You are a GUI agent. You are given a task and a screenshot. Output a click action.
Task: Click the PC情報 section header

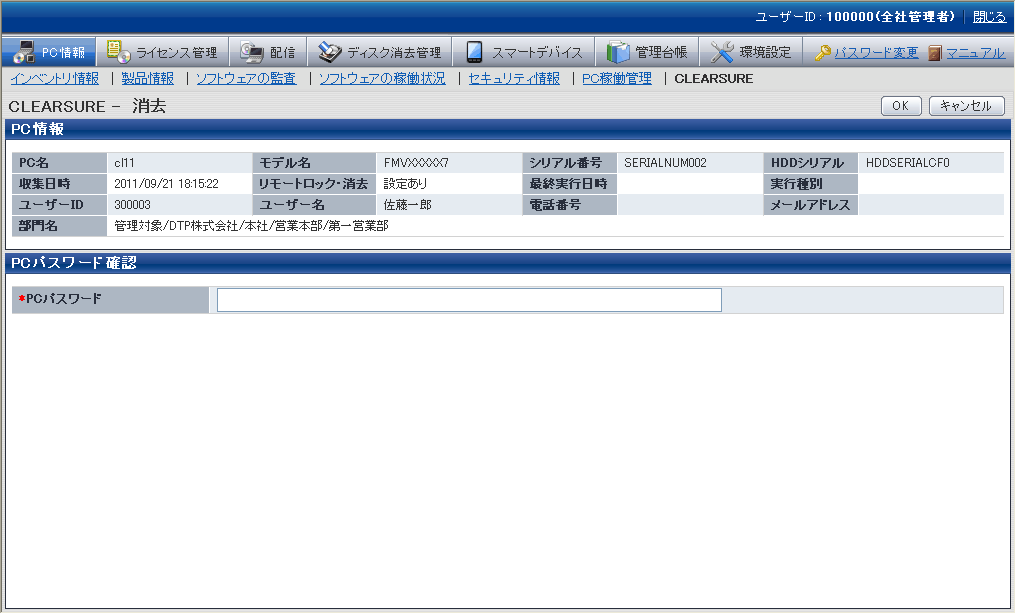(507, 129)
